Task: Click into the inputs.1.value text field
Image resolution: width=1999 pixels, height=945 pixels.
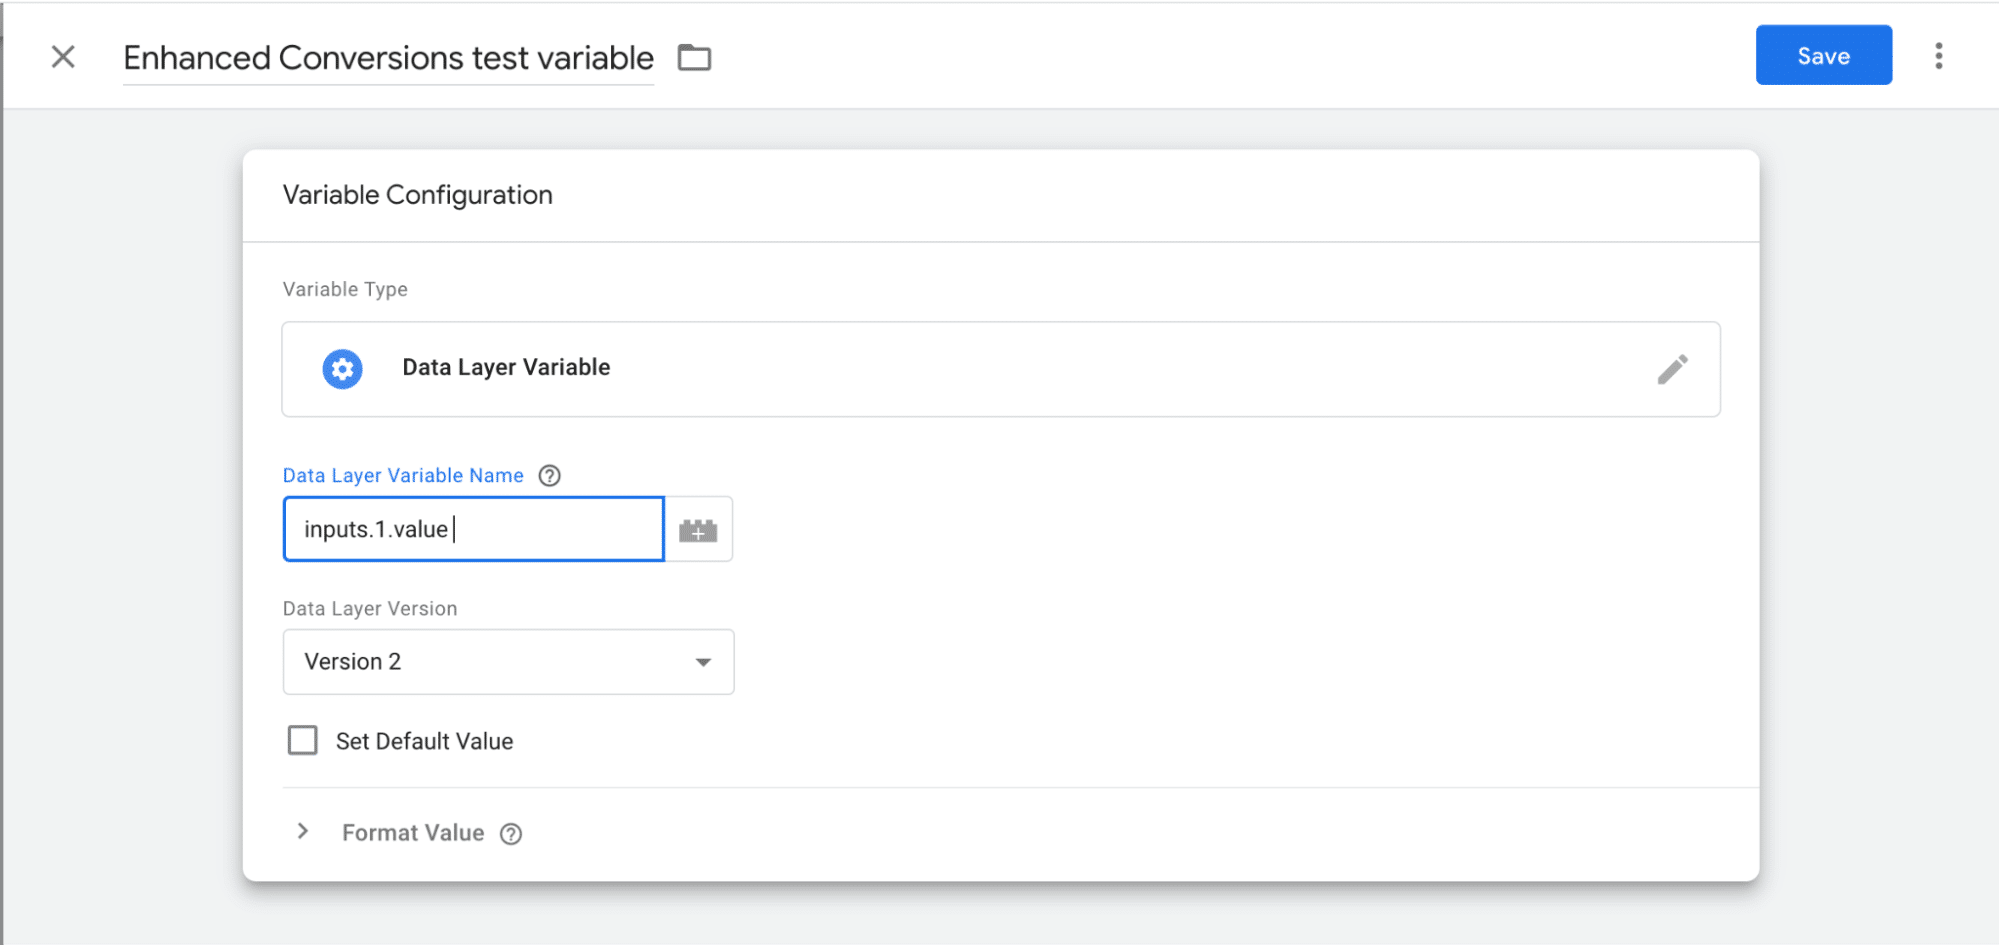Action: click(x=473, y=529)
